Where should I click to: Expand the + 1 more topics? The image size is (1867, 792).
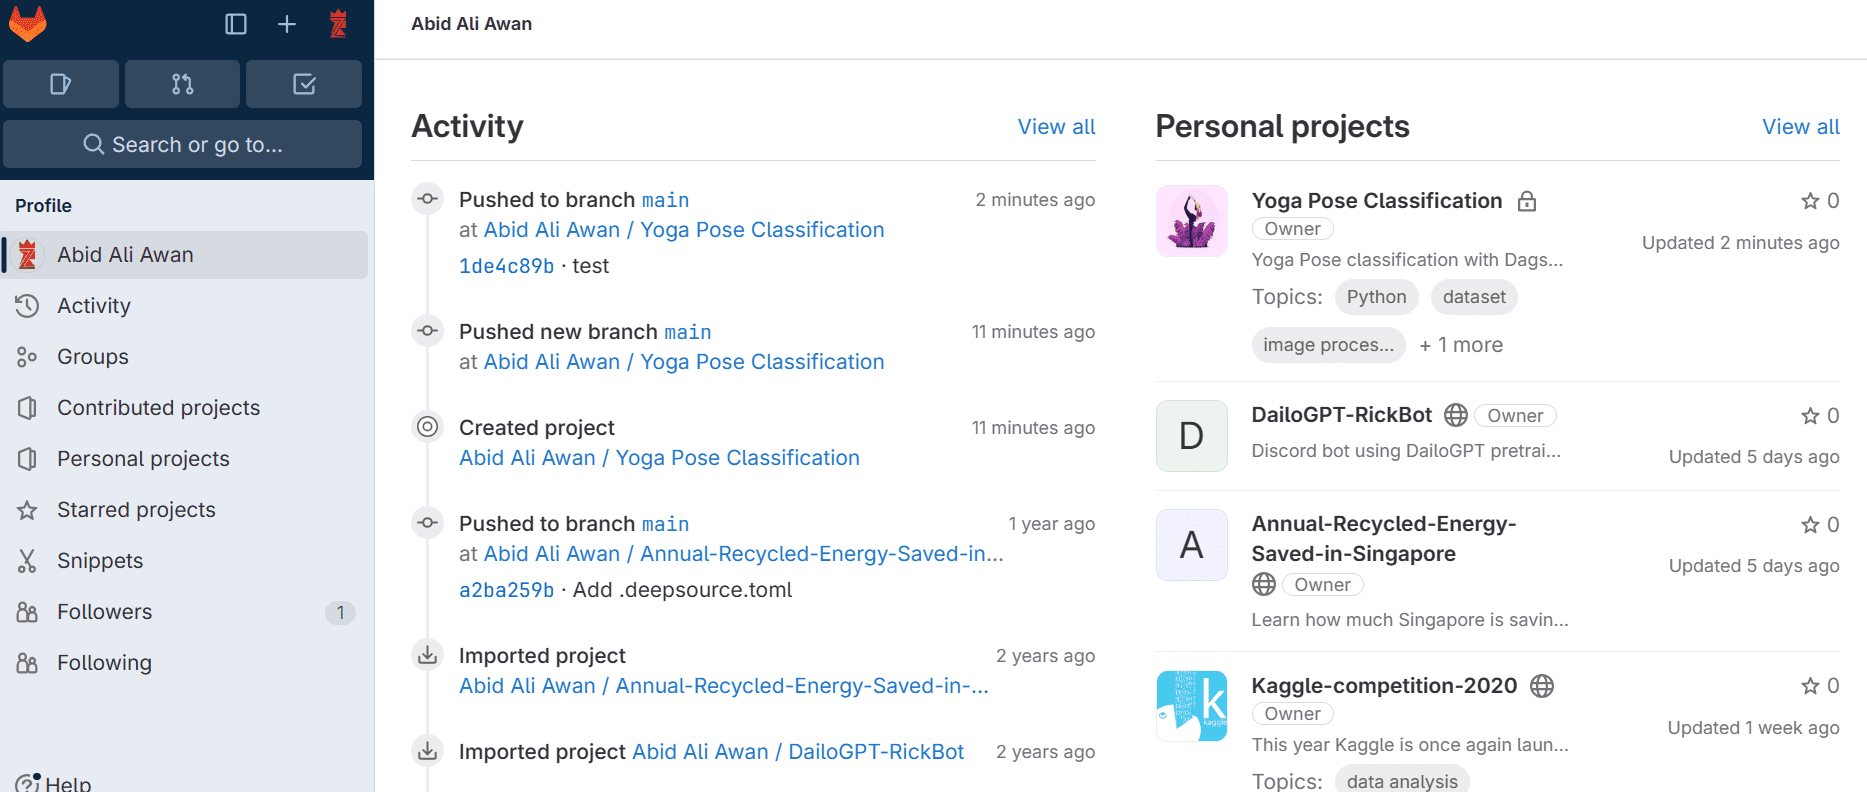point(1461,345)
